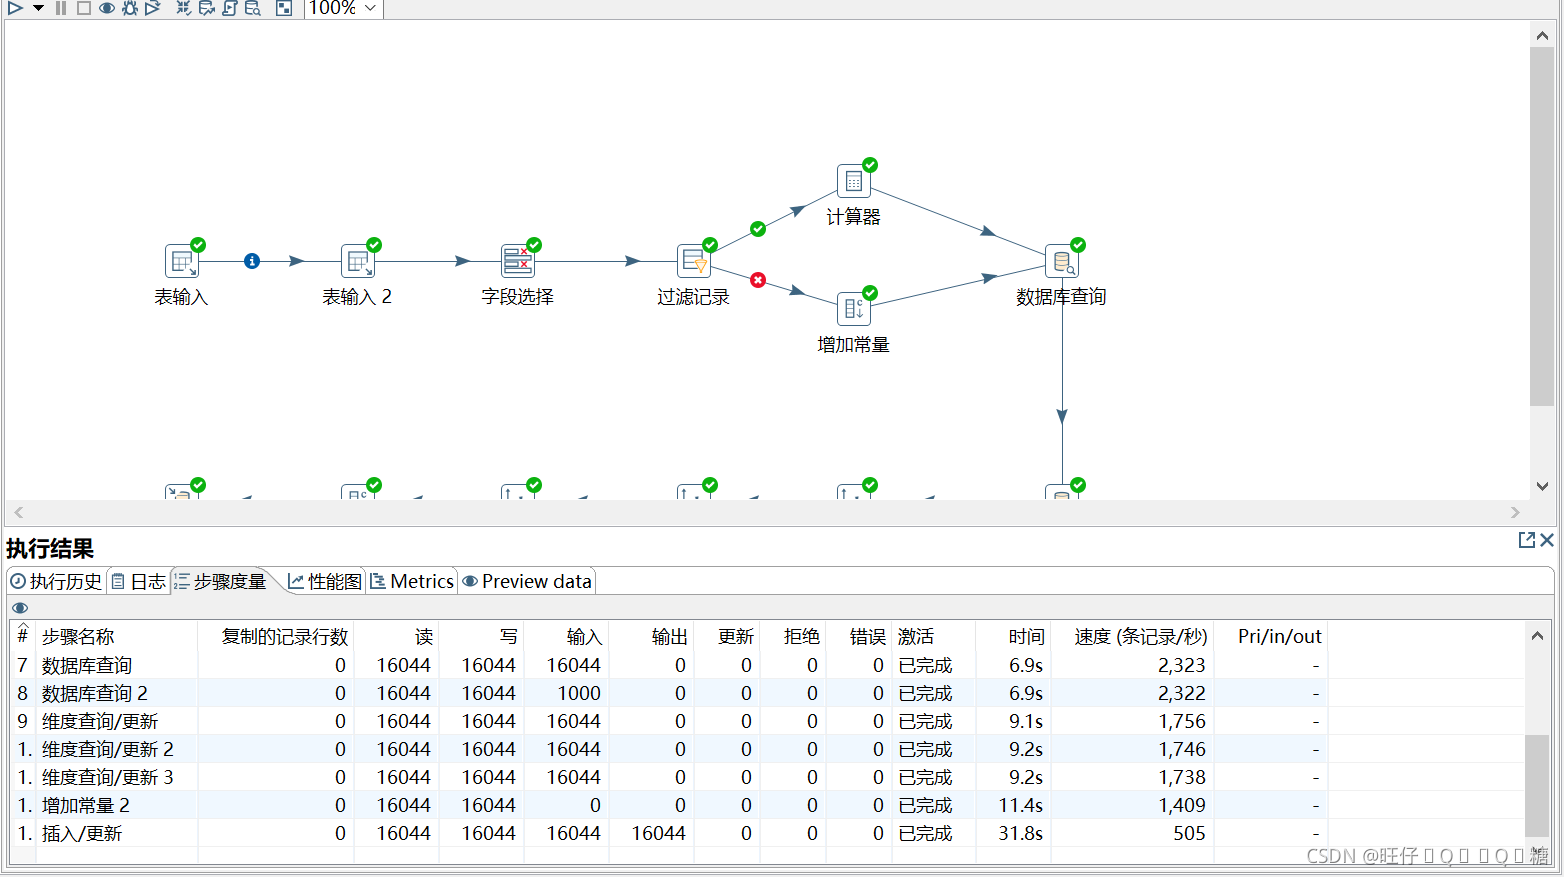Viewport: 1564px width, 877px height.
Task: Toggle the eye icon above step metrics
Action: coord(20,608)
